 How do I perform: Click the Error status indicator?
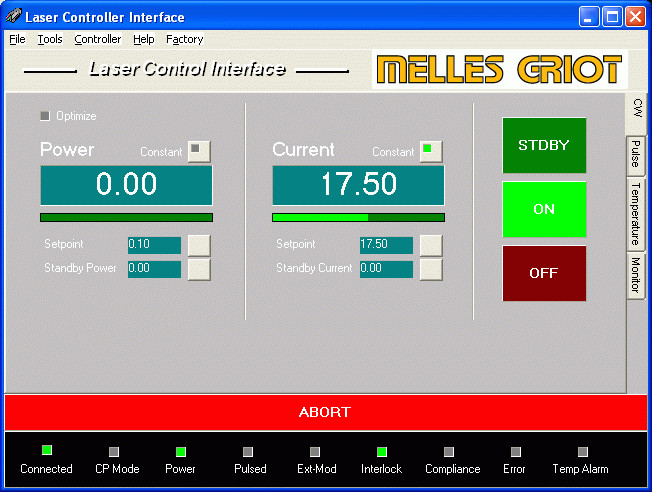pyautogui.click(x=516, y=452)
